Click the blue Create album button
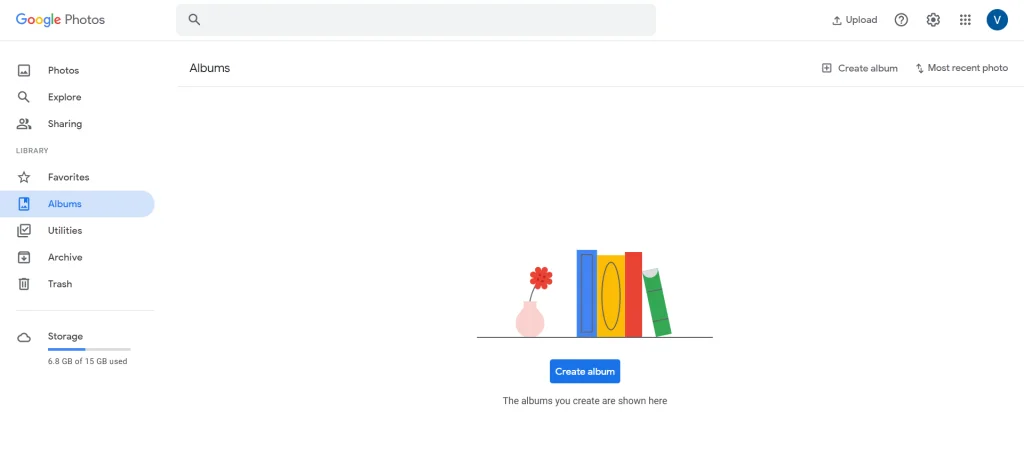Viewport: 1024px width, 457px height. (x=584, y=371)
